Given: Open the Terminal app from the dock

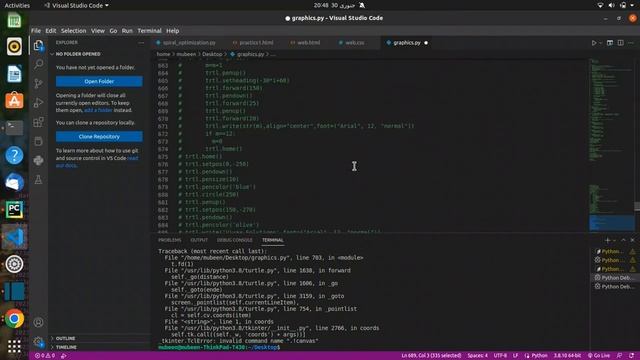Looking at the screenshot, I should 14,128.
